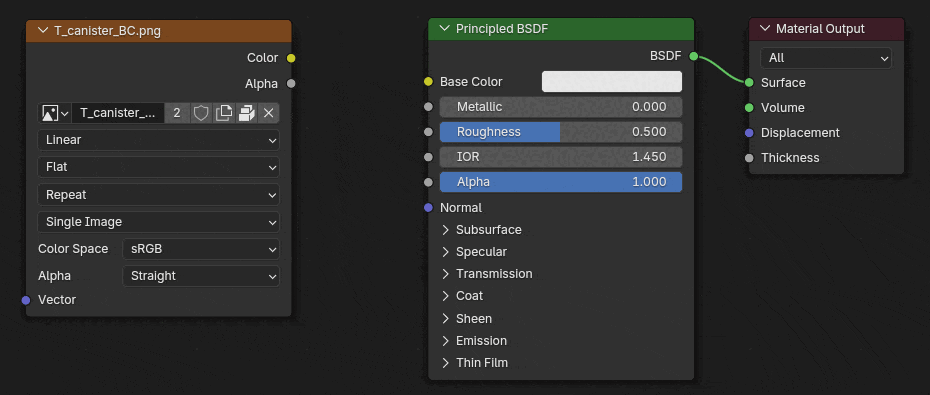The width and height of the screenshot is (930, 395).
Task: Toggle fake user shield icon
Action: pos(201,113)
